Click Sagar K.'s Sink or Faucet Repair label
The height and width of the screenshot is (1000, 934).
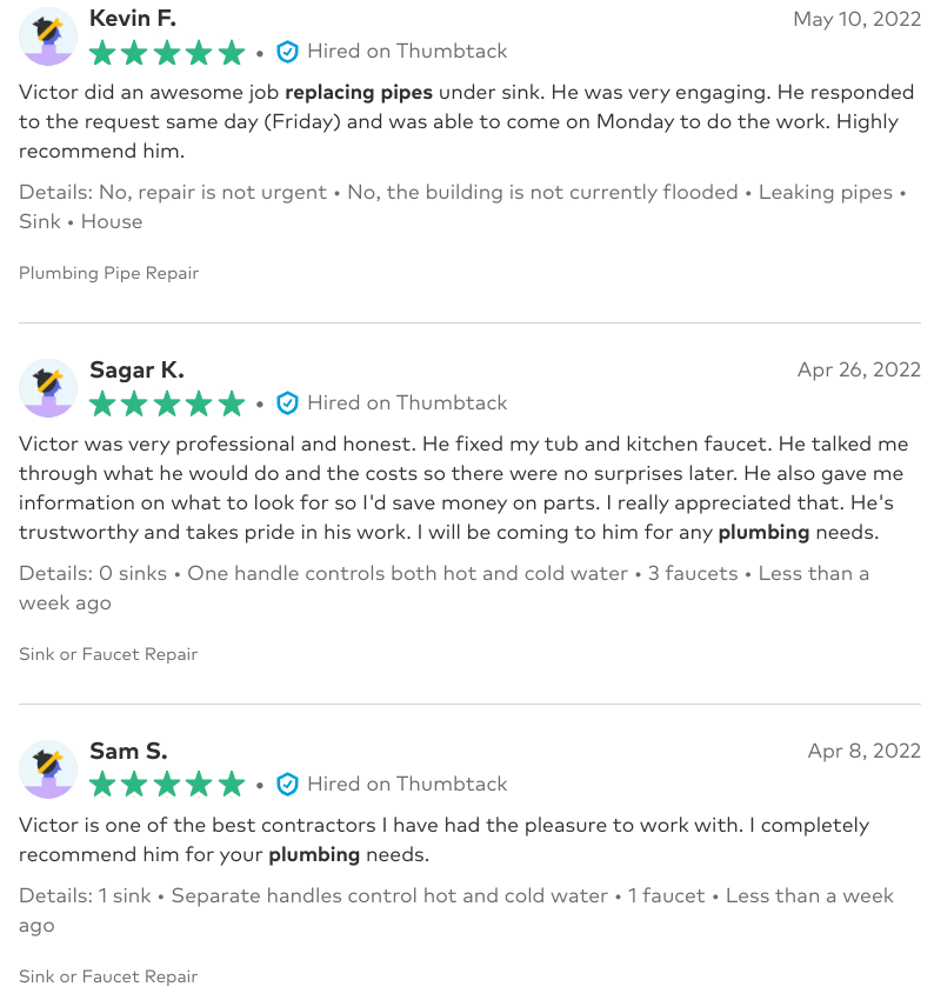pyautogui.click(x=108, y=654)
